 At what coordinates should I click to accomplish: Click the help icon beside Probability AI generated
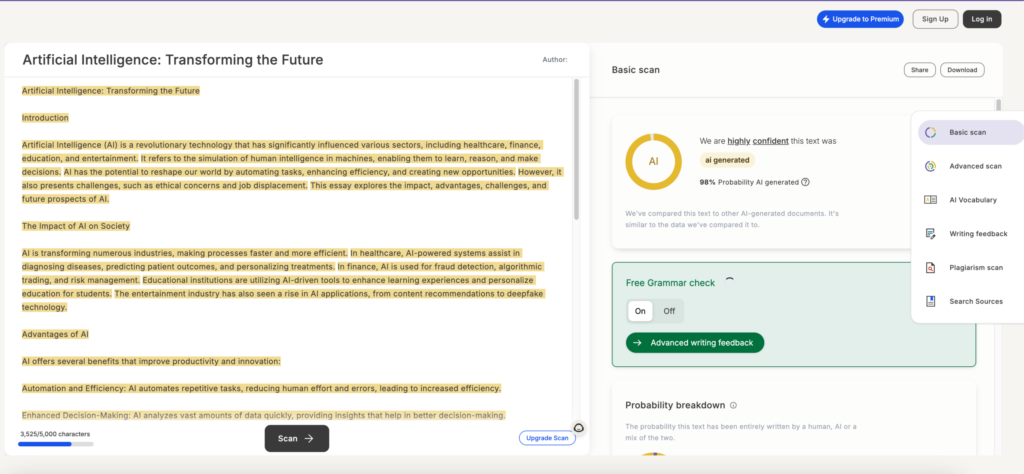point(805,182)
